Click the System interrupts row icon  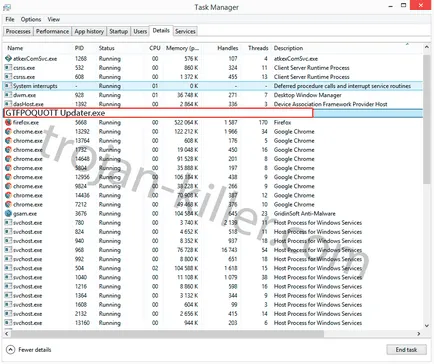[x=8, y=86]
